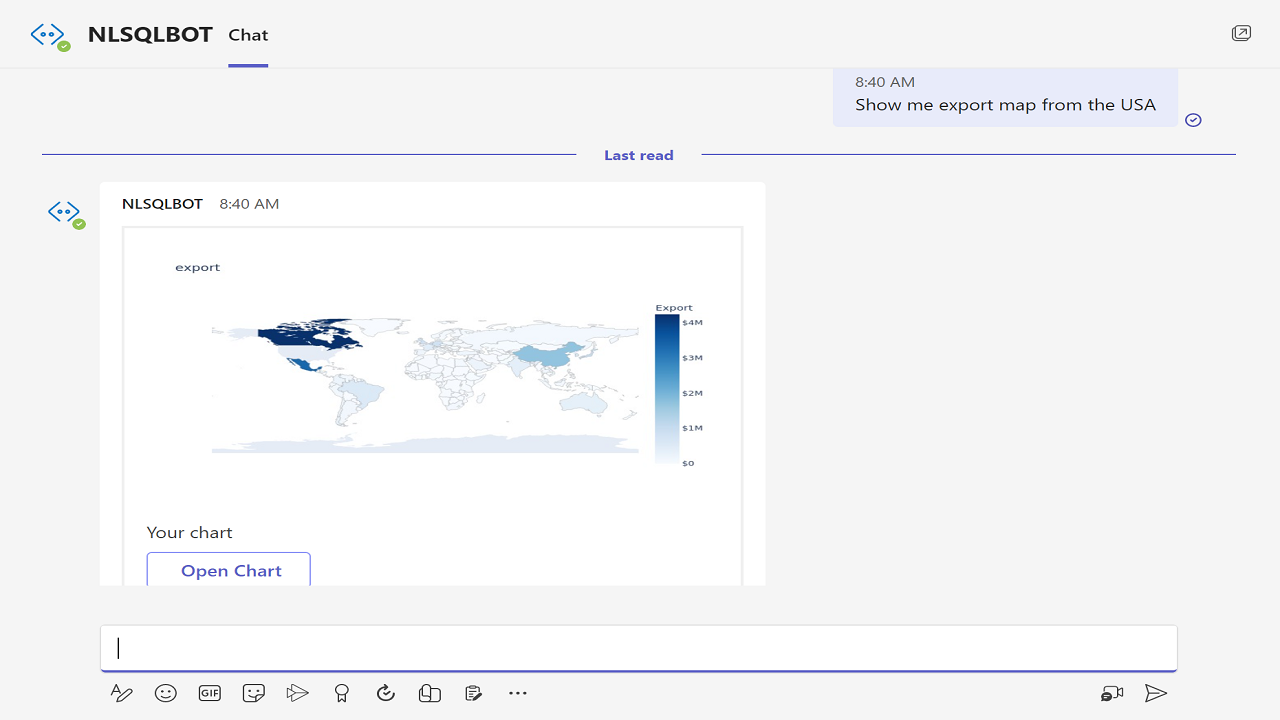Start a video clip recording
This screenshot has height=720, width=1280.
click(x=1112, y=693)
